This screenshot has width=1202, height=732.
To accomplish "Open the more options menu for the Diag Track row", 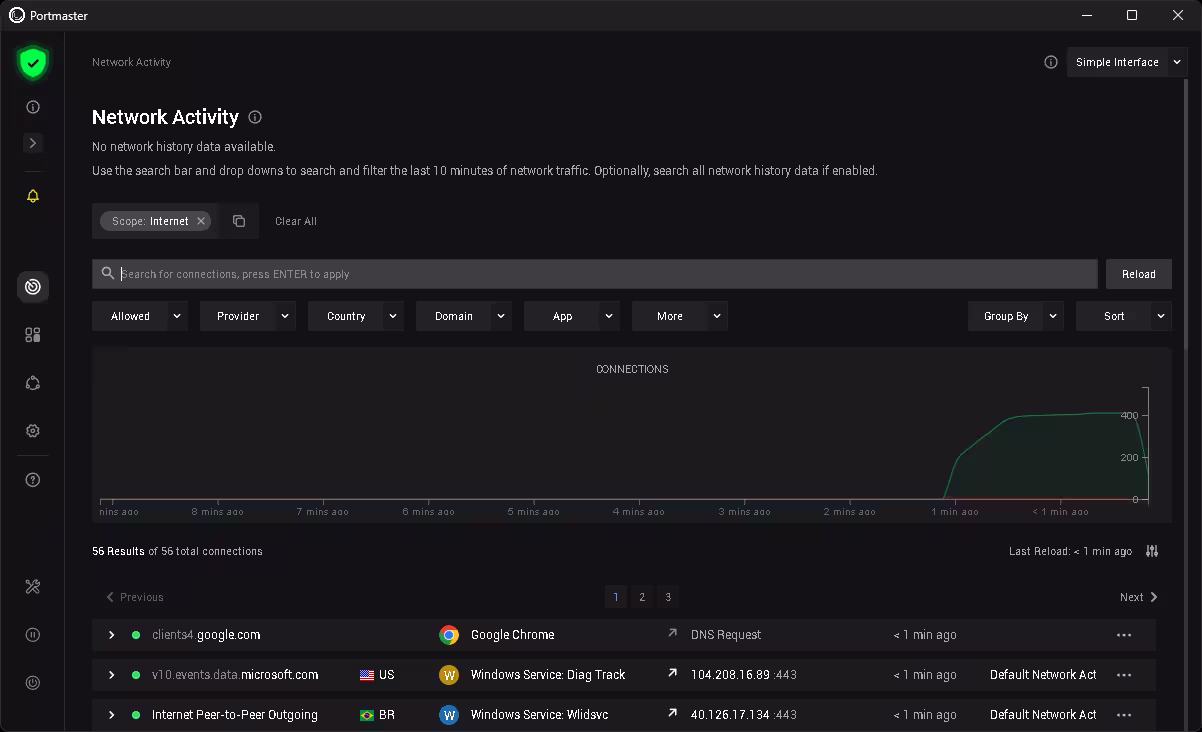I will coord(1124,675).
